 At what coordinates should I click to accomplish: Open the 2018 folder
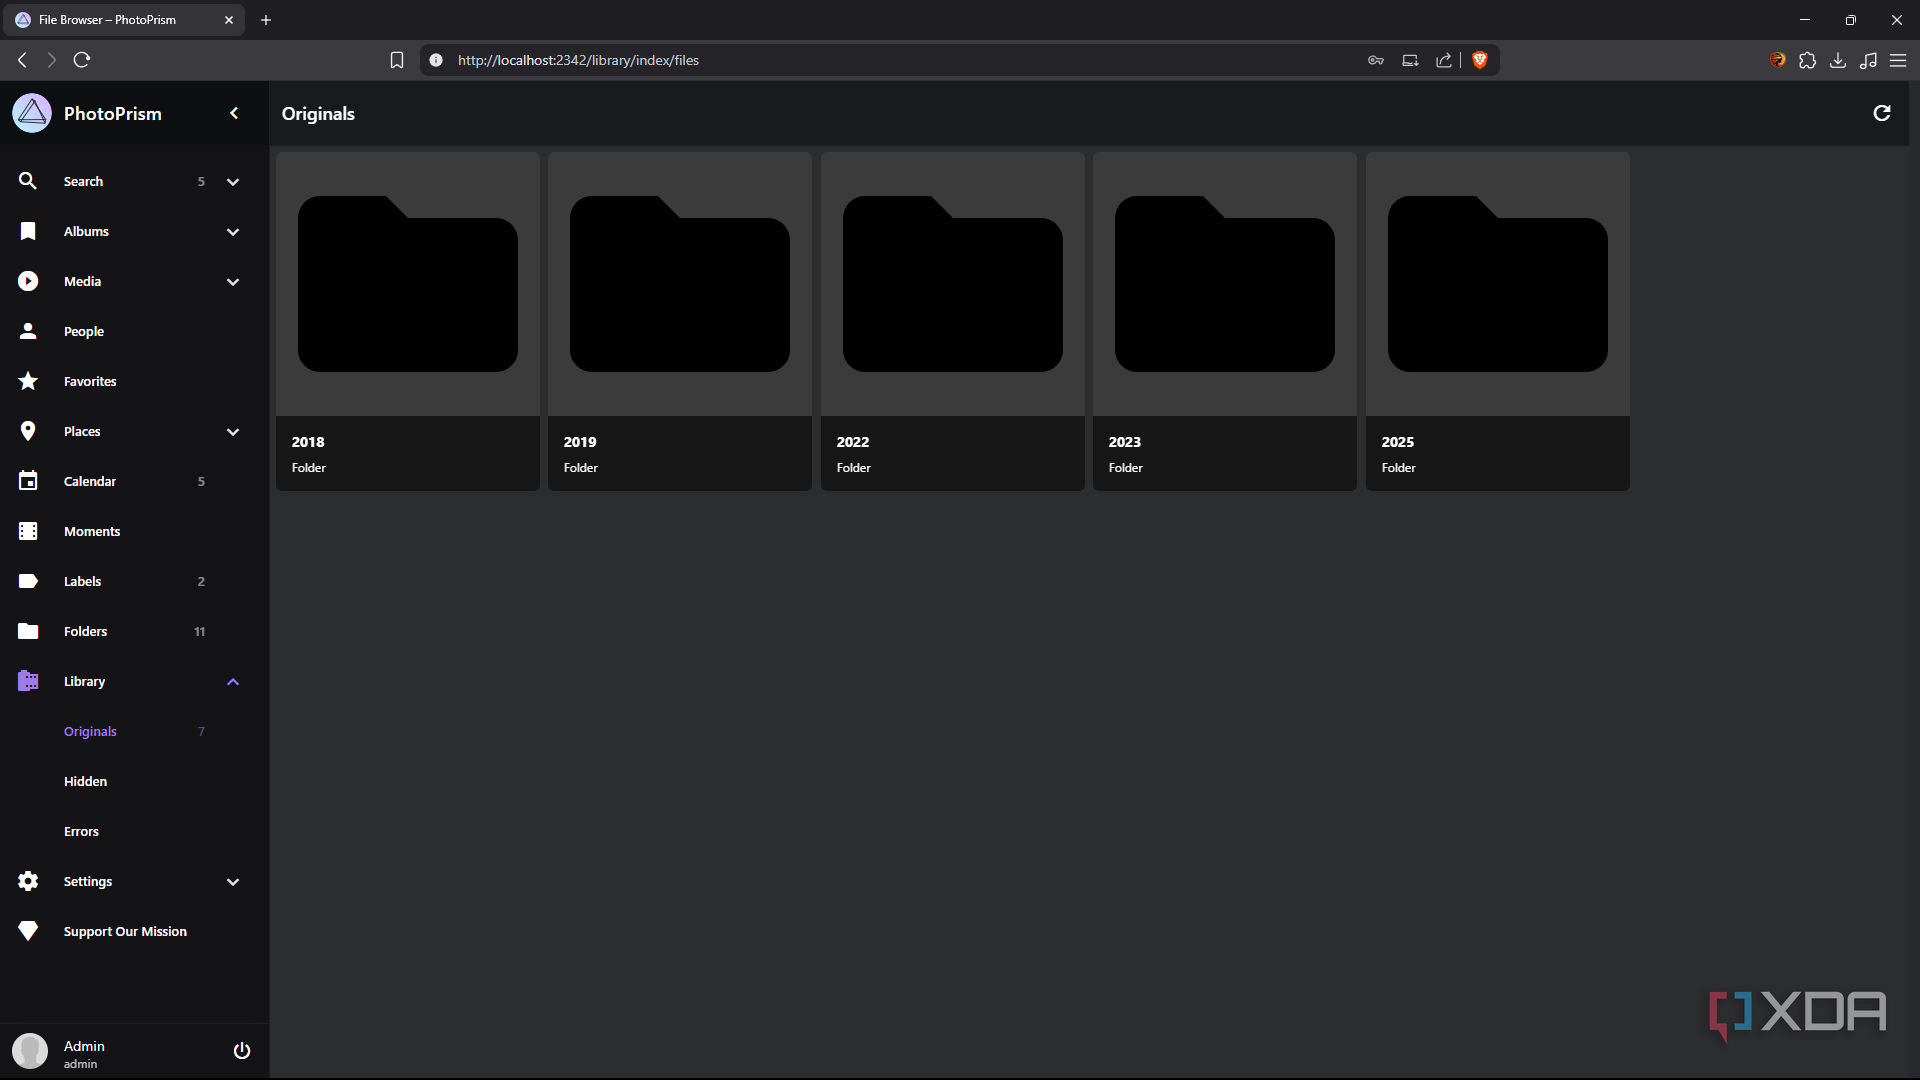408,321
